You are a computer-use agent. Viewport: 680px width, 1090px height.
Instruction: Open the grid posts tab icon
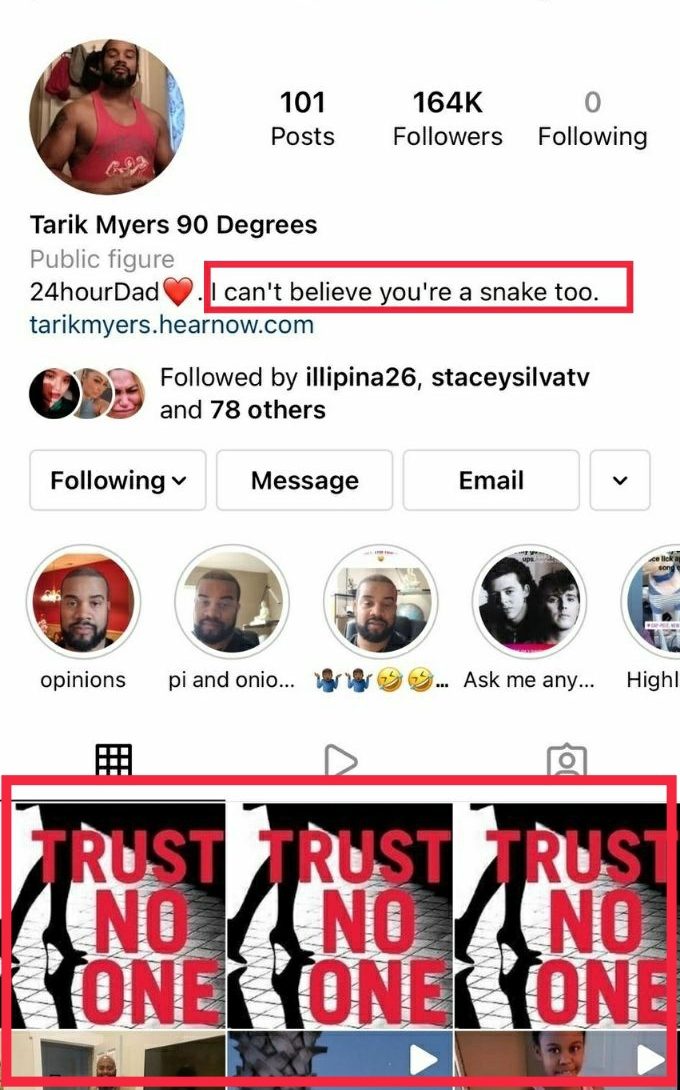(x=114, y=760)
